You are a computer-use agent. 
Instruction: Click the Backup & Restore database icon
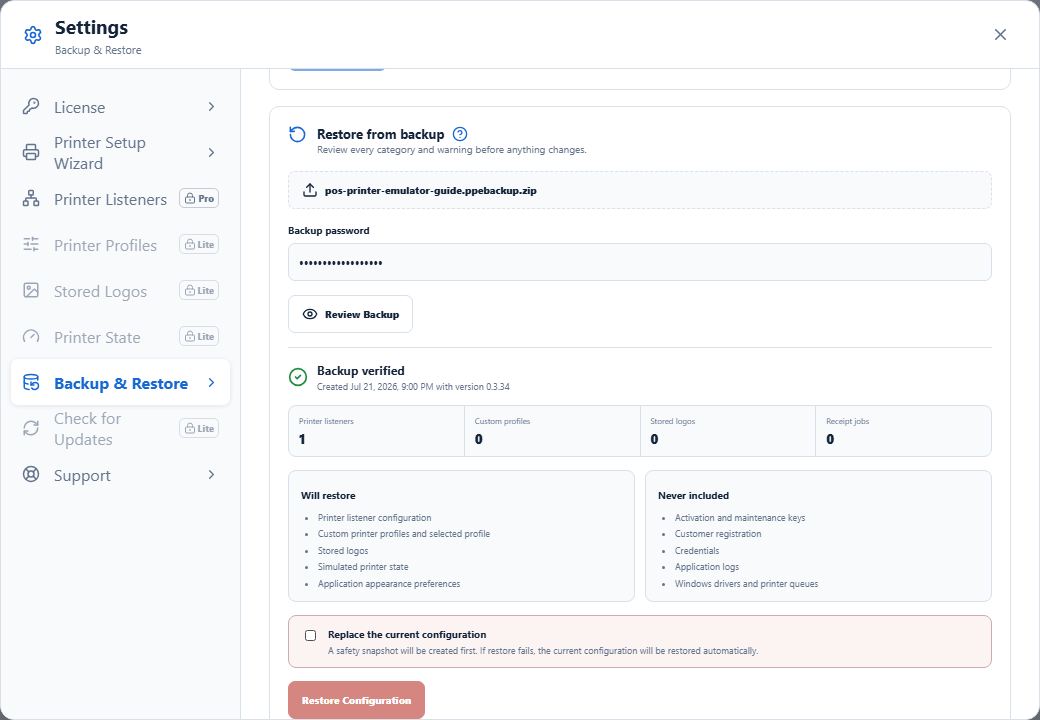point(31,383)
